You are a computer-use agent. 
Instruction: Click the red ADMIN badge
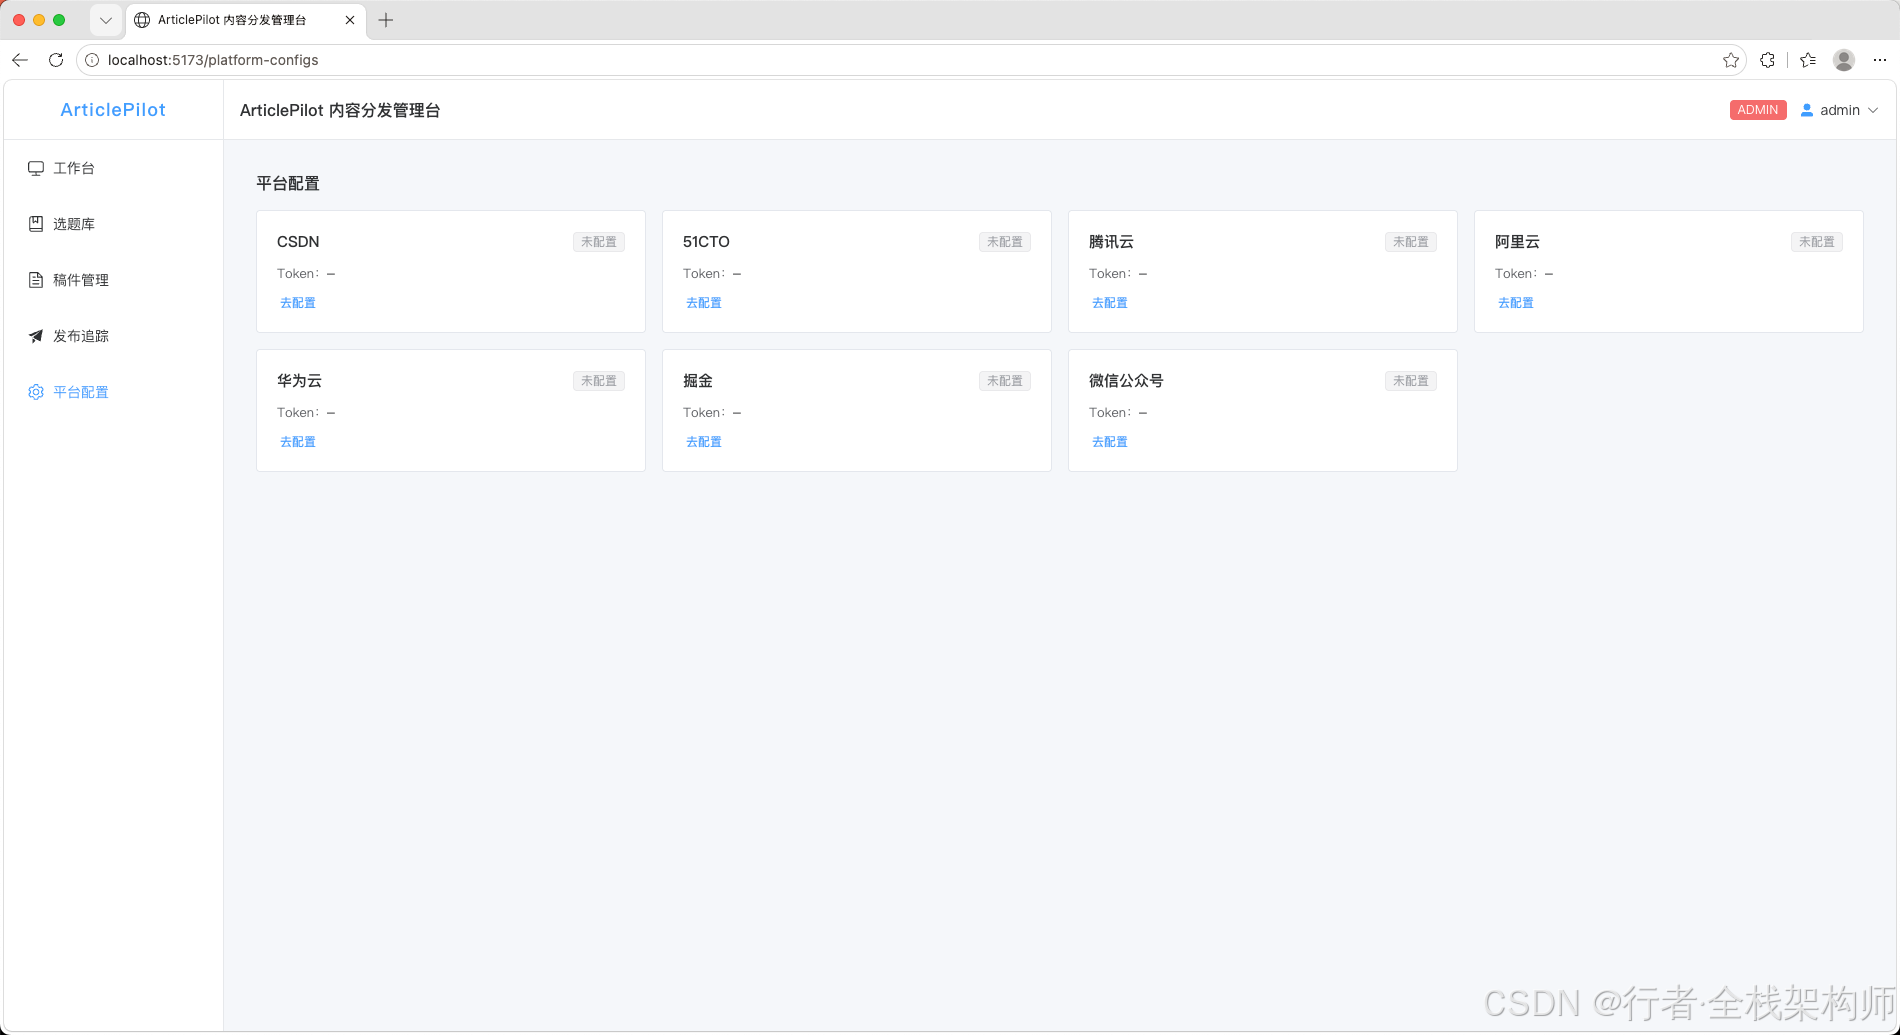click(x=1758, y=110)
